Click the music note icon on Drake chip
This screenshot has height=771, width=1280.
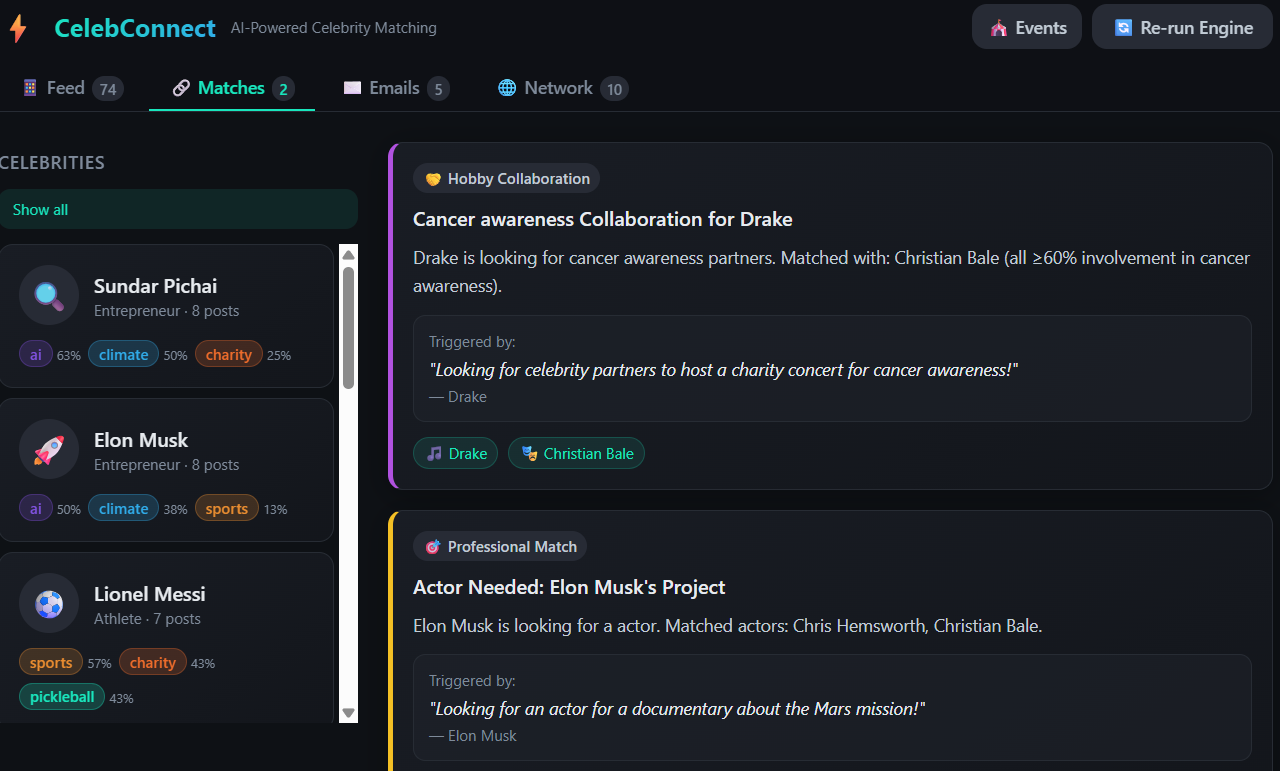434,454
